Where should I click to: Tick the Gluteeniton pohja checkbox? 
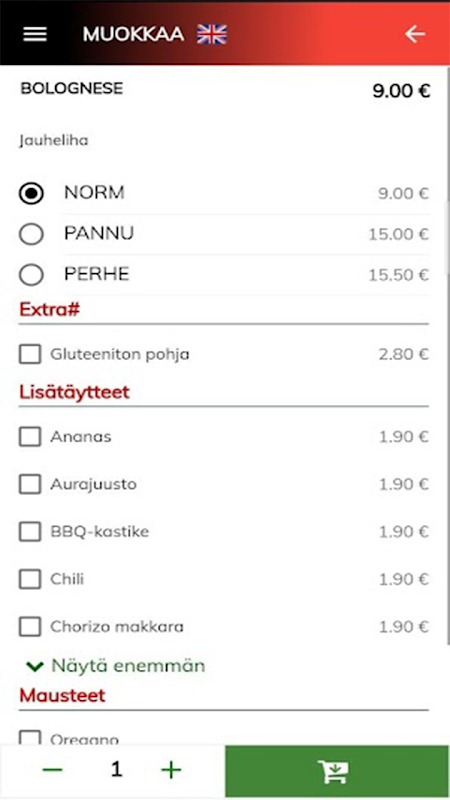coord(30,354)
